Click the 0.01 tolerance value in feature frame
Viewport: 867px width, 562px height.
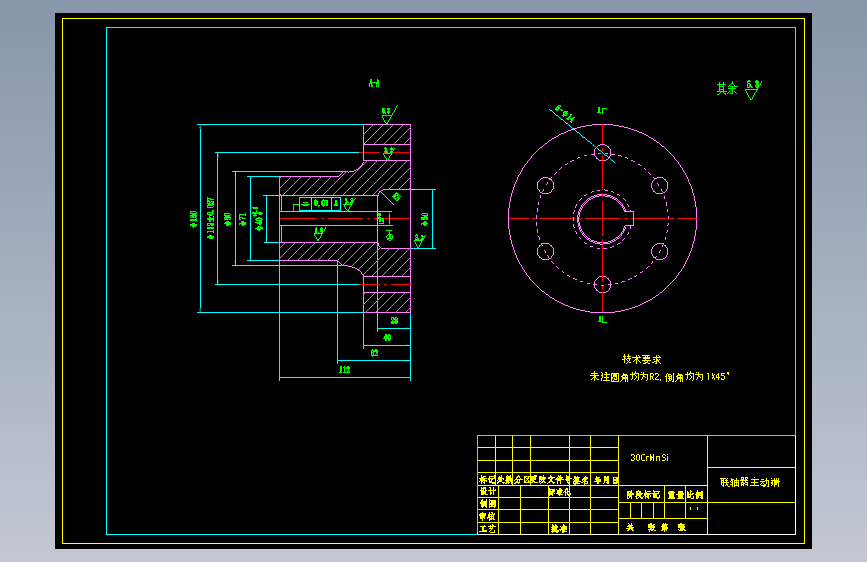pyautogui.click(x=321, y=204)
